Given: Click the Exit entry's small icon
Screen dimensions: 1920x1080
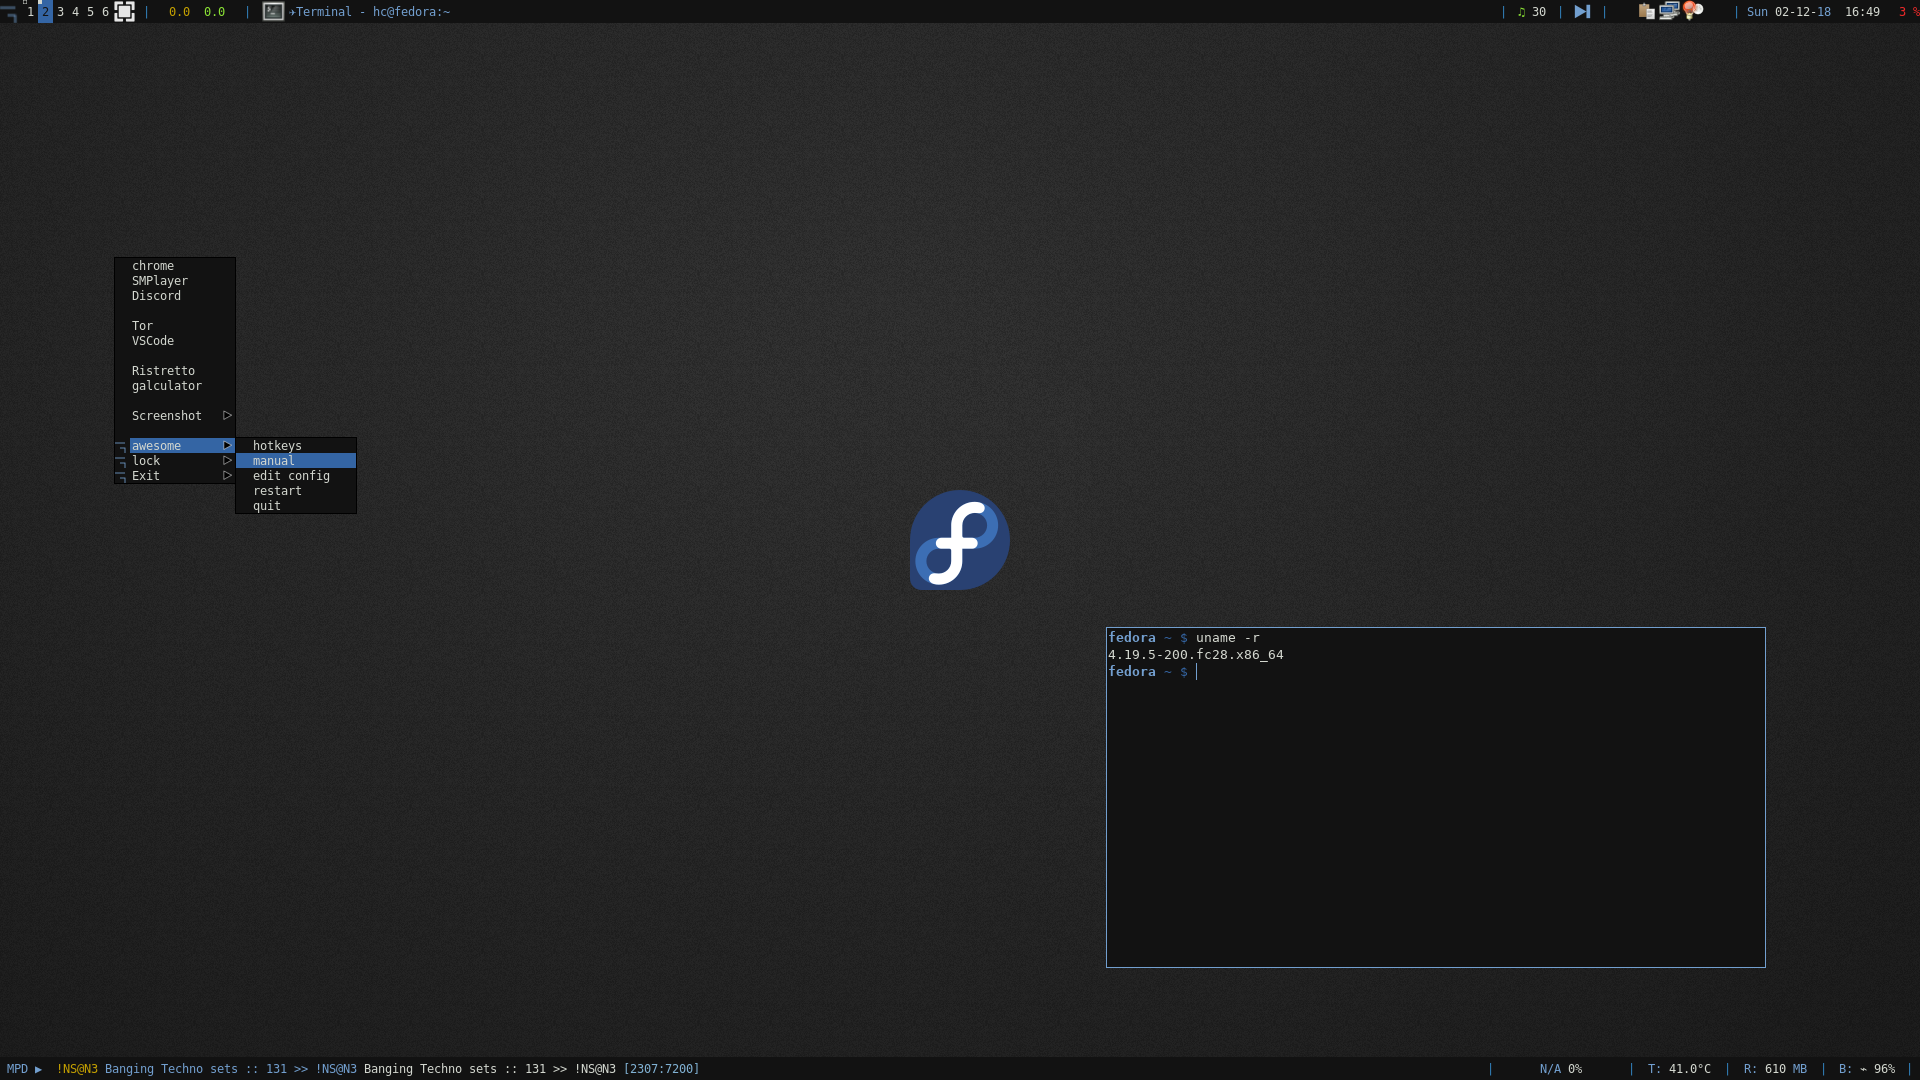Looking at the screenshot, I should [121, 476].
